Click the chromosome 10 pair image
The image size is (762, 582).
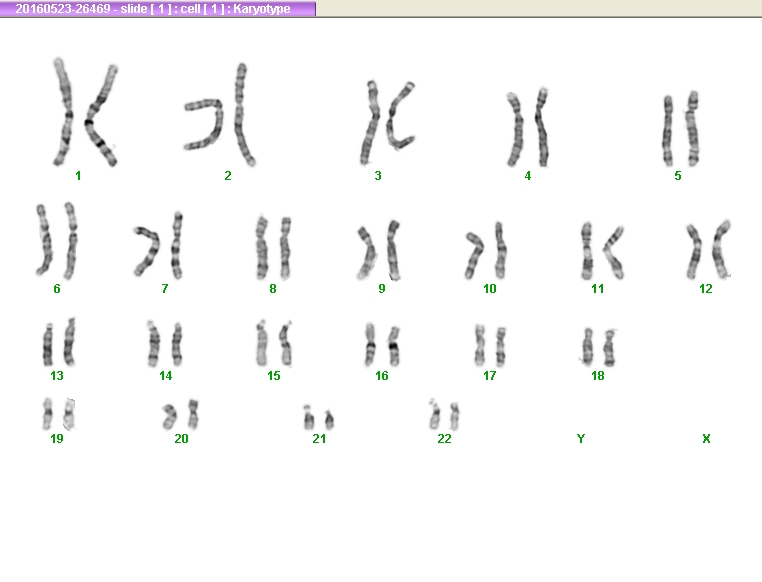[486, 250]
